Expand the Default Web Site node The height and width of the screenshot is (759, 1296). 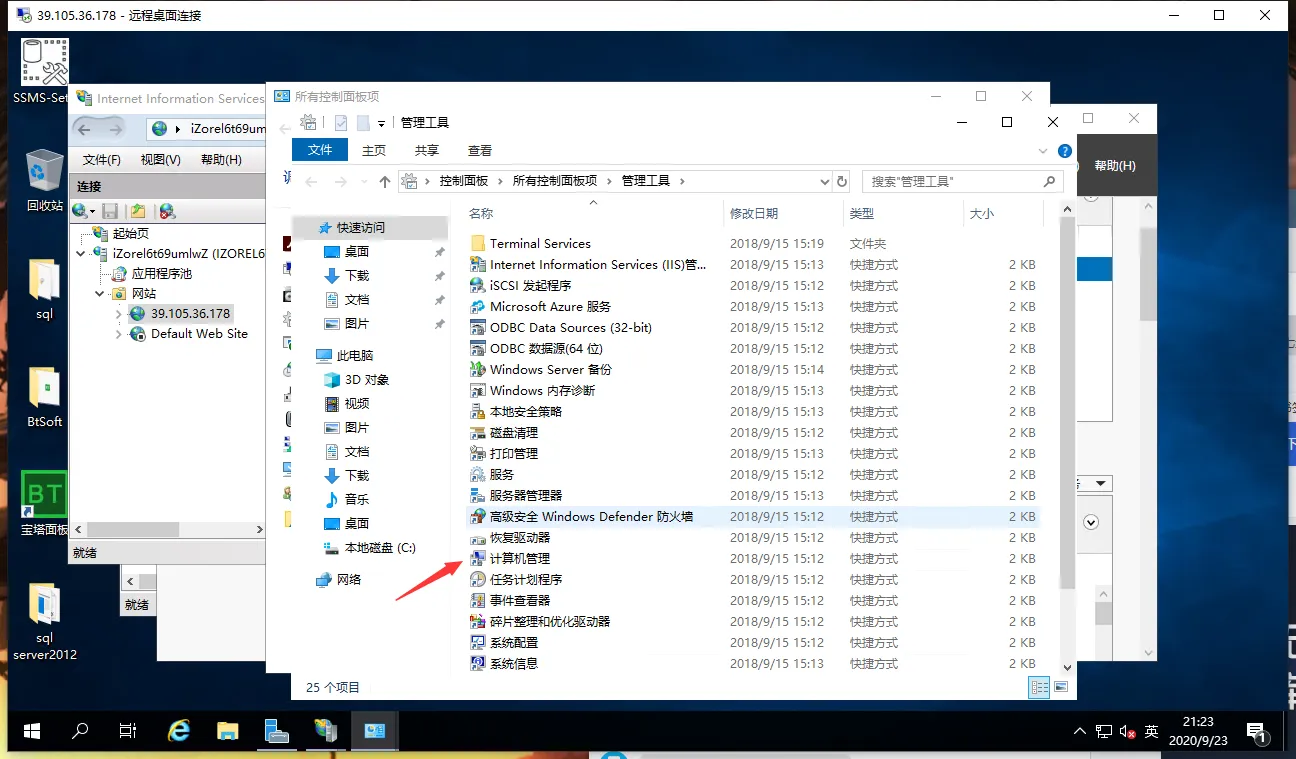tap(119, 334)
